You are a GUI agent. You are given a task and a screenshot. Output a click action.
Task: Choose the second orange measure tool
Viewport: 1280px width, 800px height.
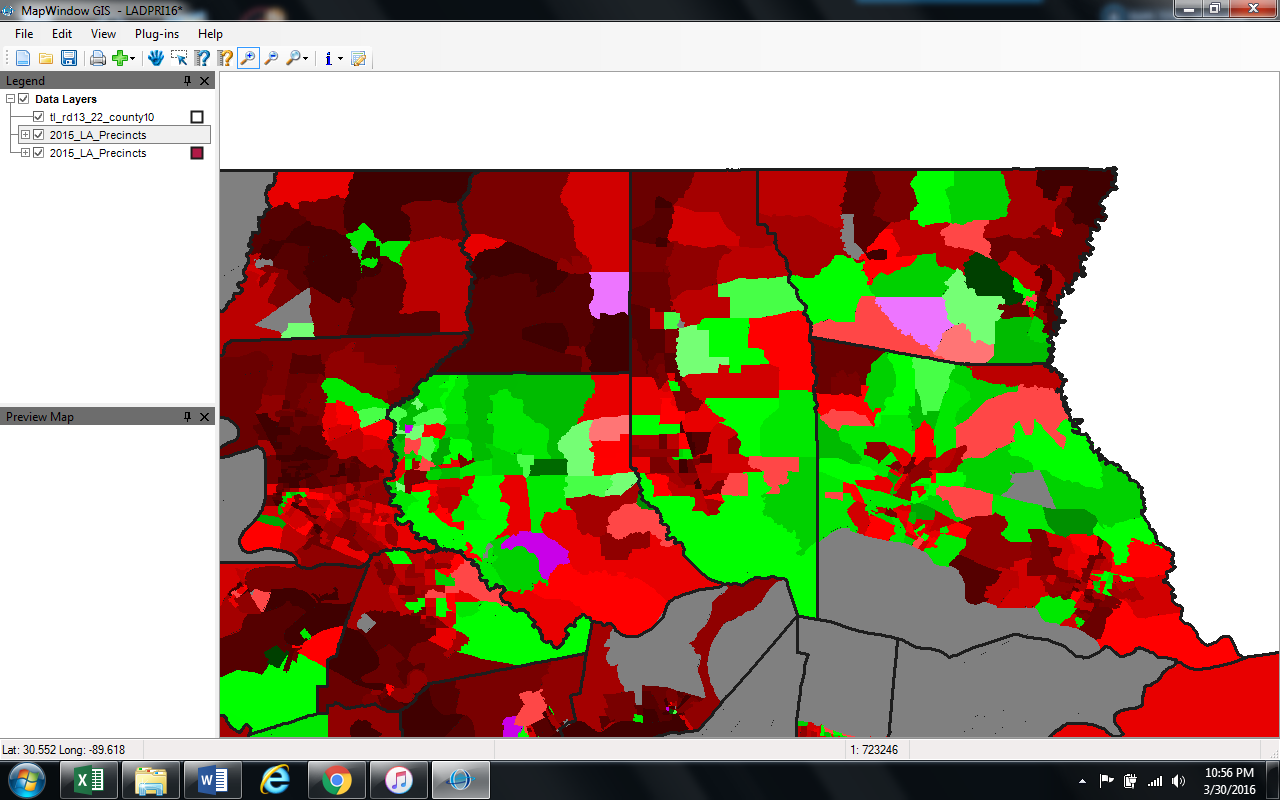[225, 58]
